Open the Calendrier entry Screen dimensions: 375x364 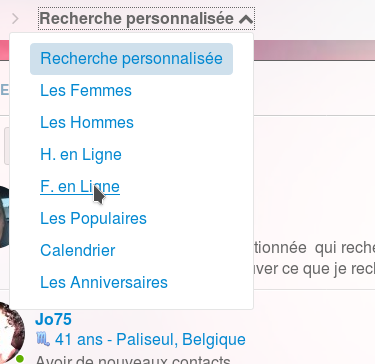click(78, 251)
